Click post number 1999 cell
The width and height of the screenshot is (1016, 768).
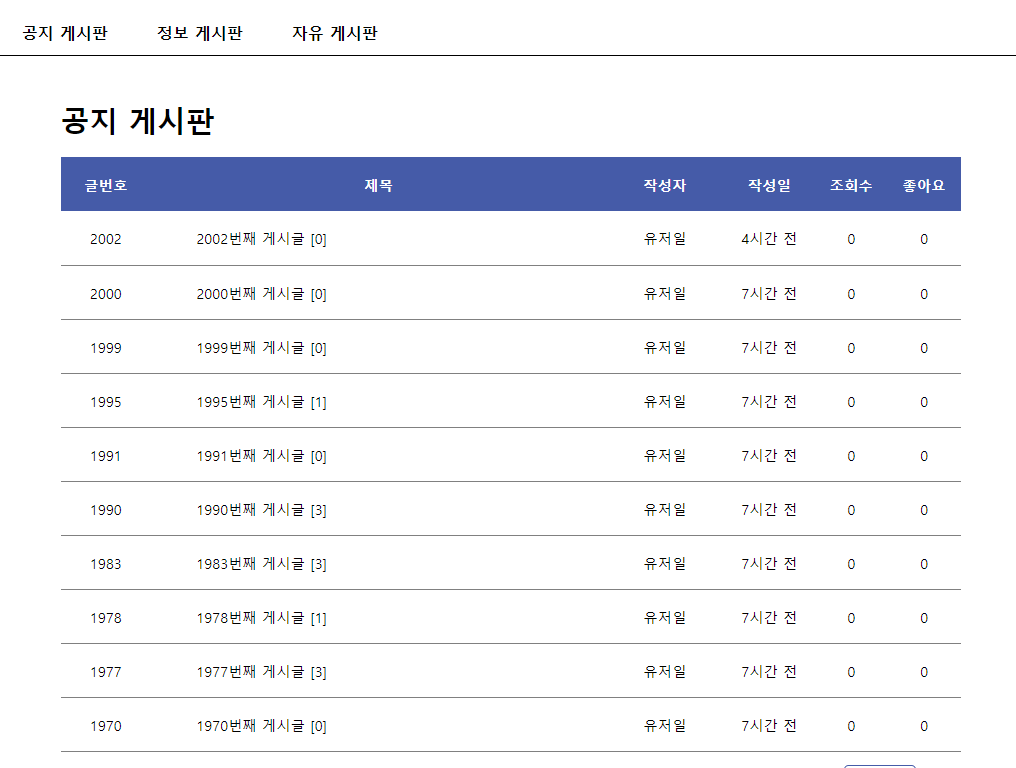tap(106, 348)
